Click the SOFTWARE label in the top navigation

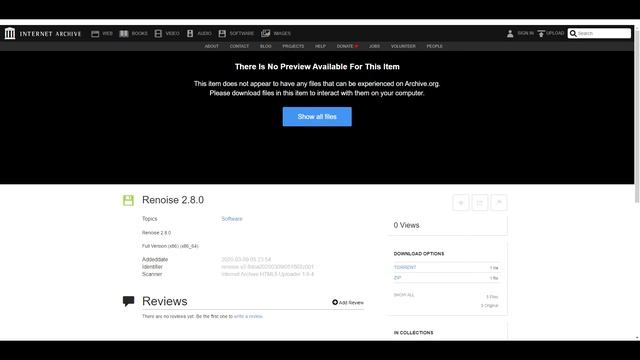242,33
